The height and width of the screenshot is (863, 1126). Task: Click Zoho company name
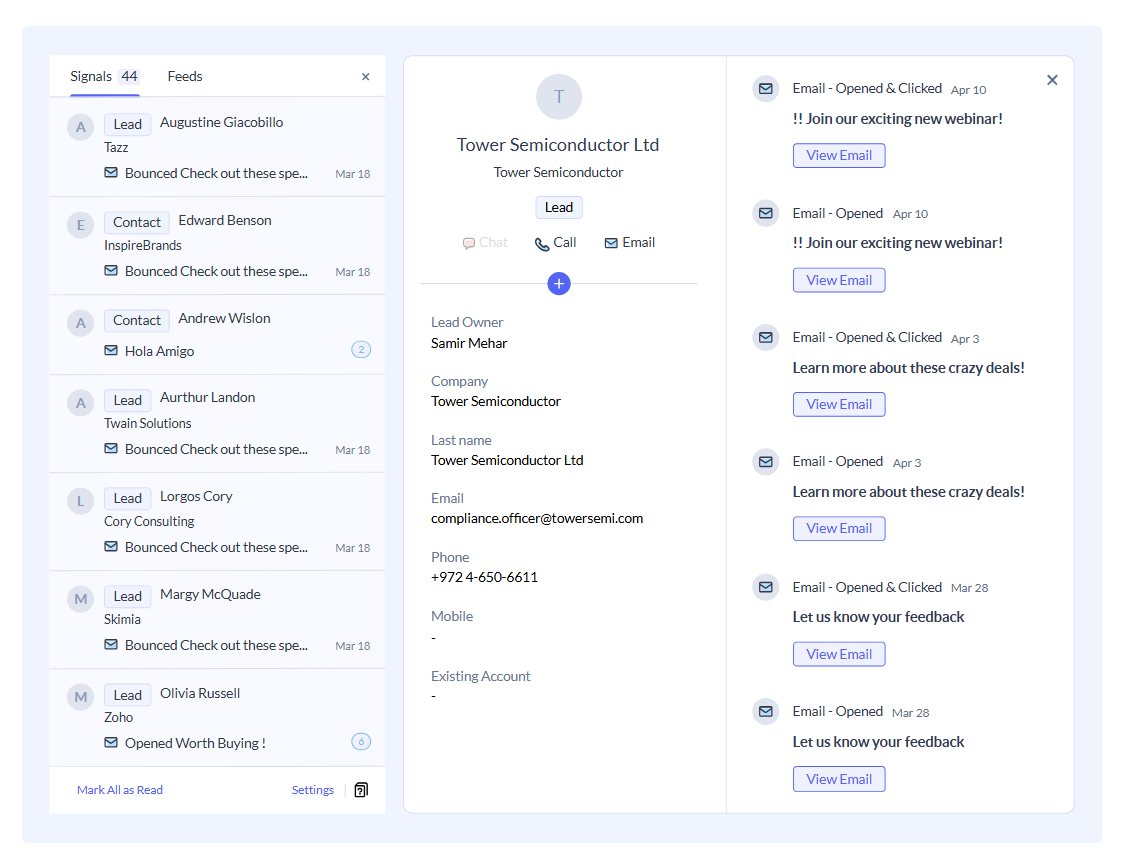coord(118,717)
